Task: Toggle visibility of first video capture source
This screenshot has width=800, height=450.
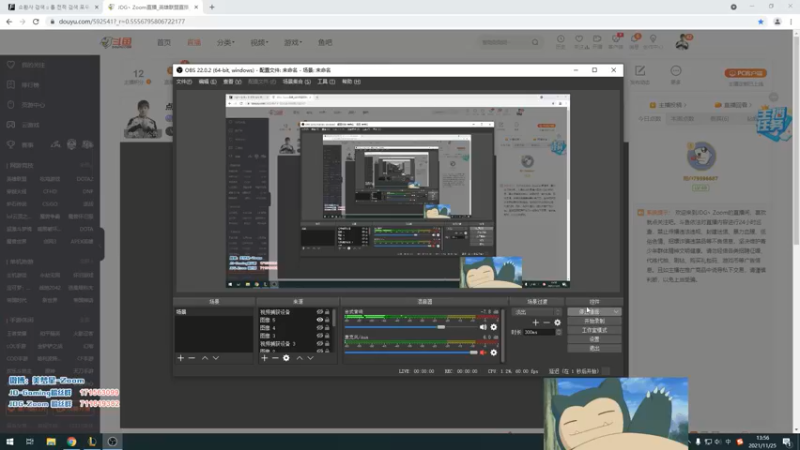Action: [x=319, y=312]
